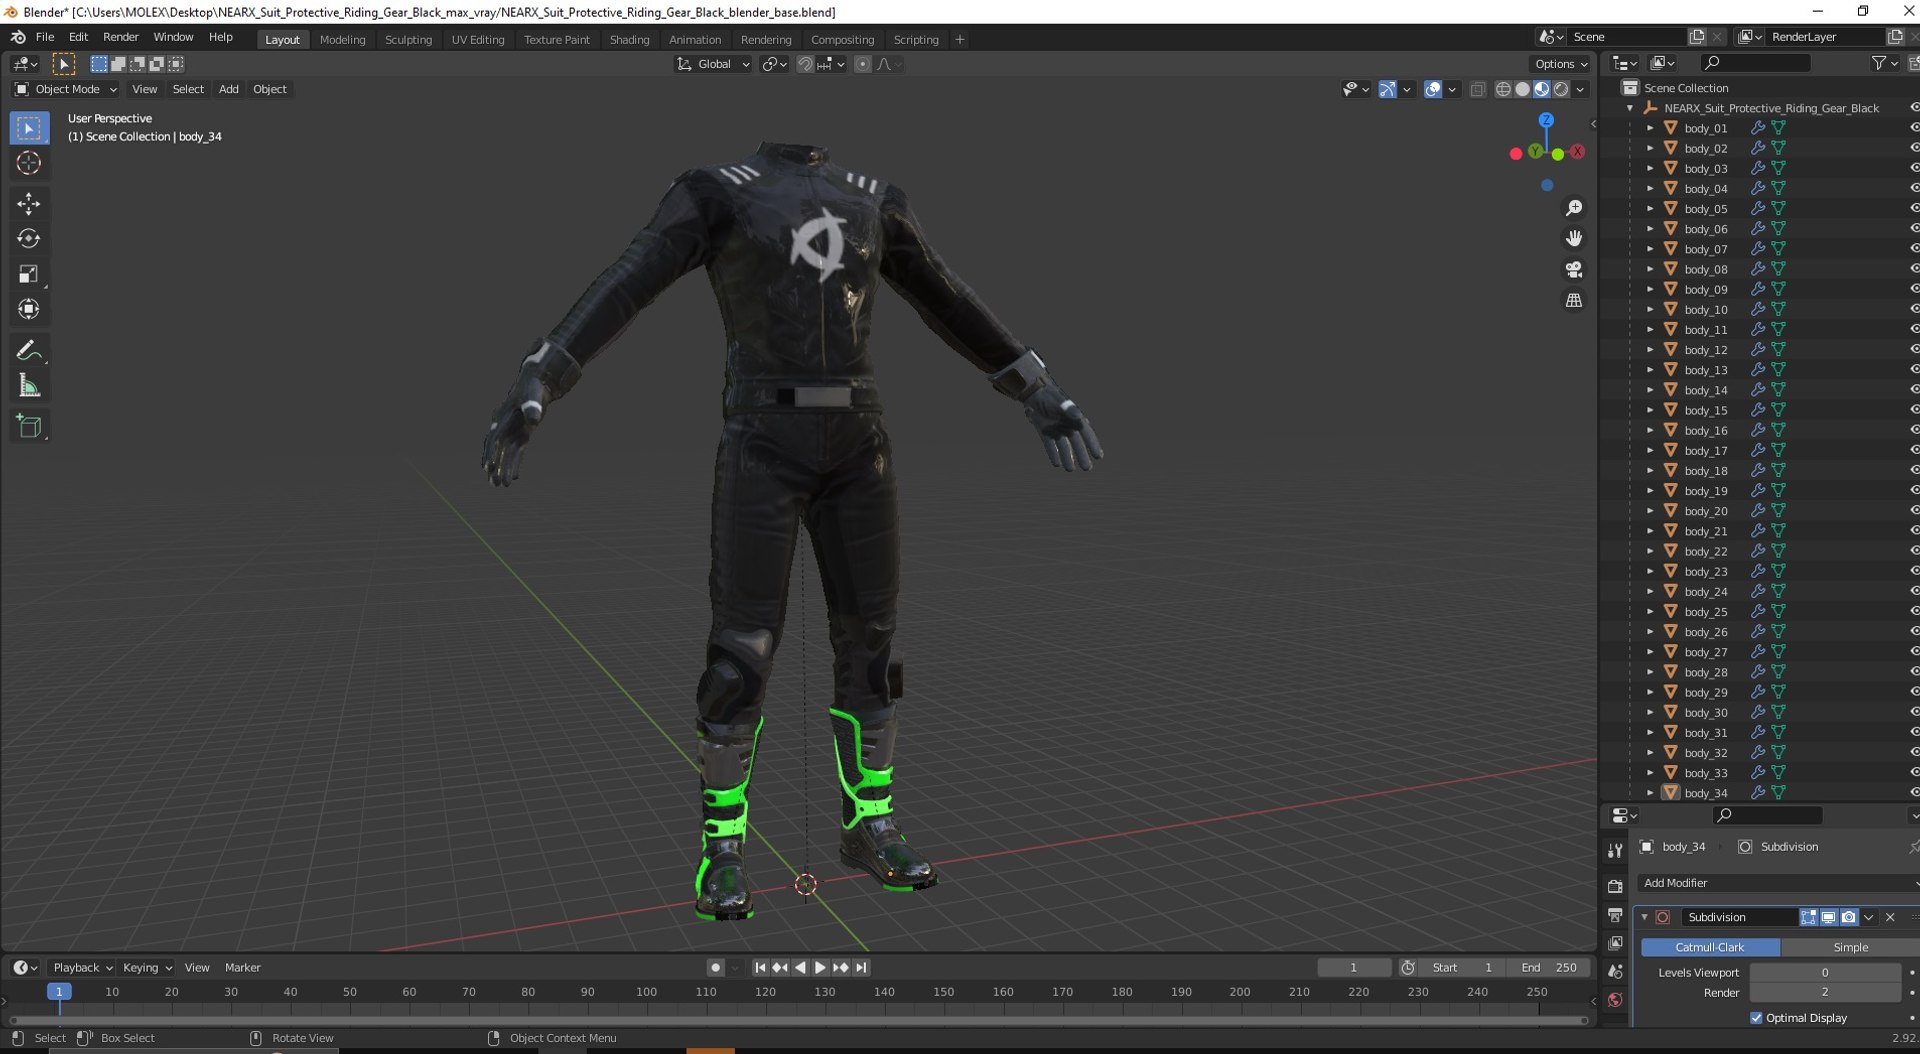
Task: Click the pan view hand icon
Action: (x=1574, y=239)
